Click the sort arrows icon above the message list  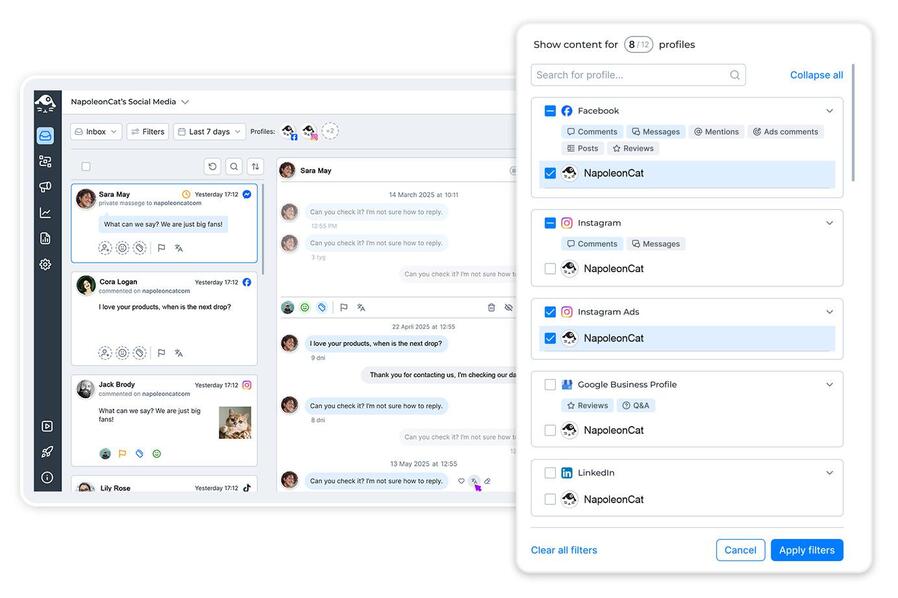click(255, 167)
